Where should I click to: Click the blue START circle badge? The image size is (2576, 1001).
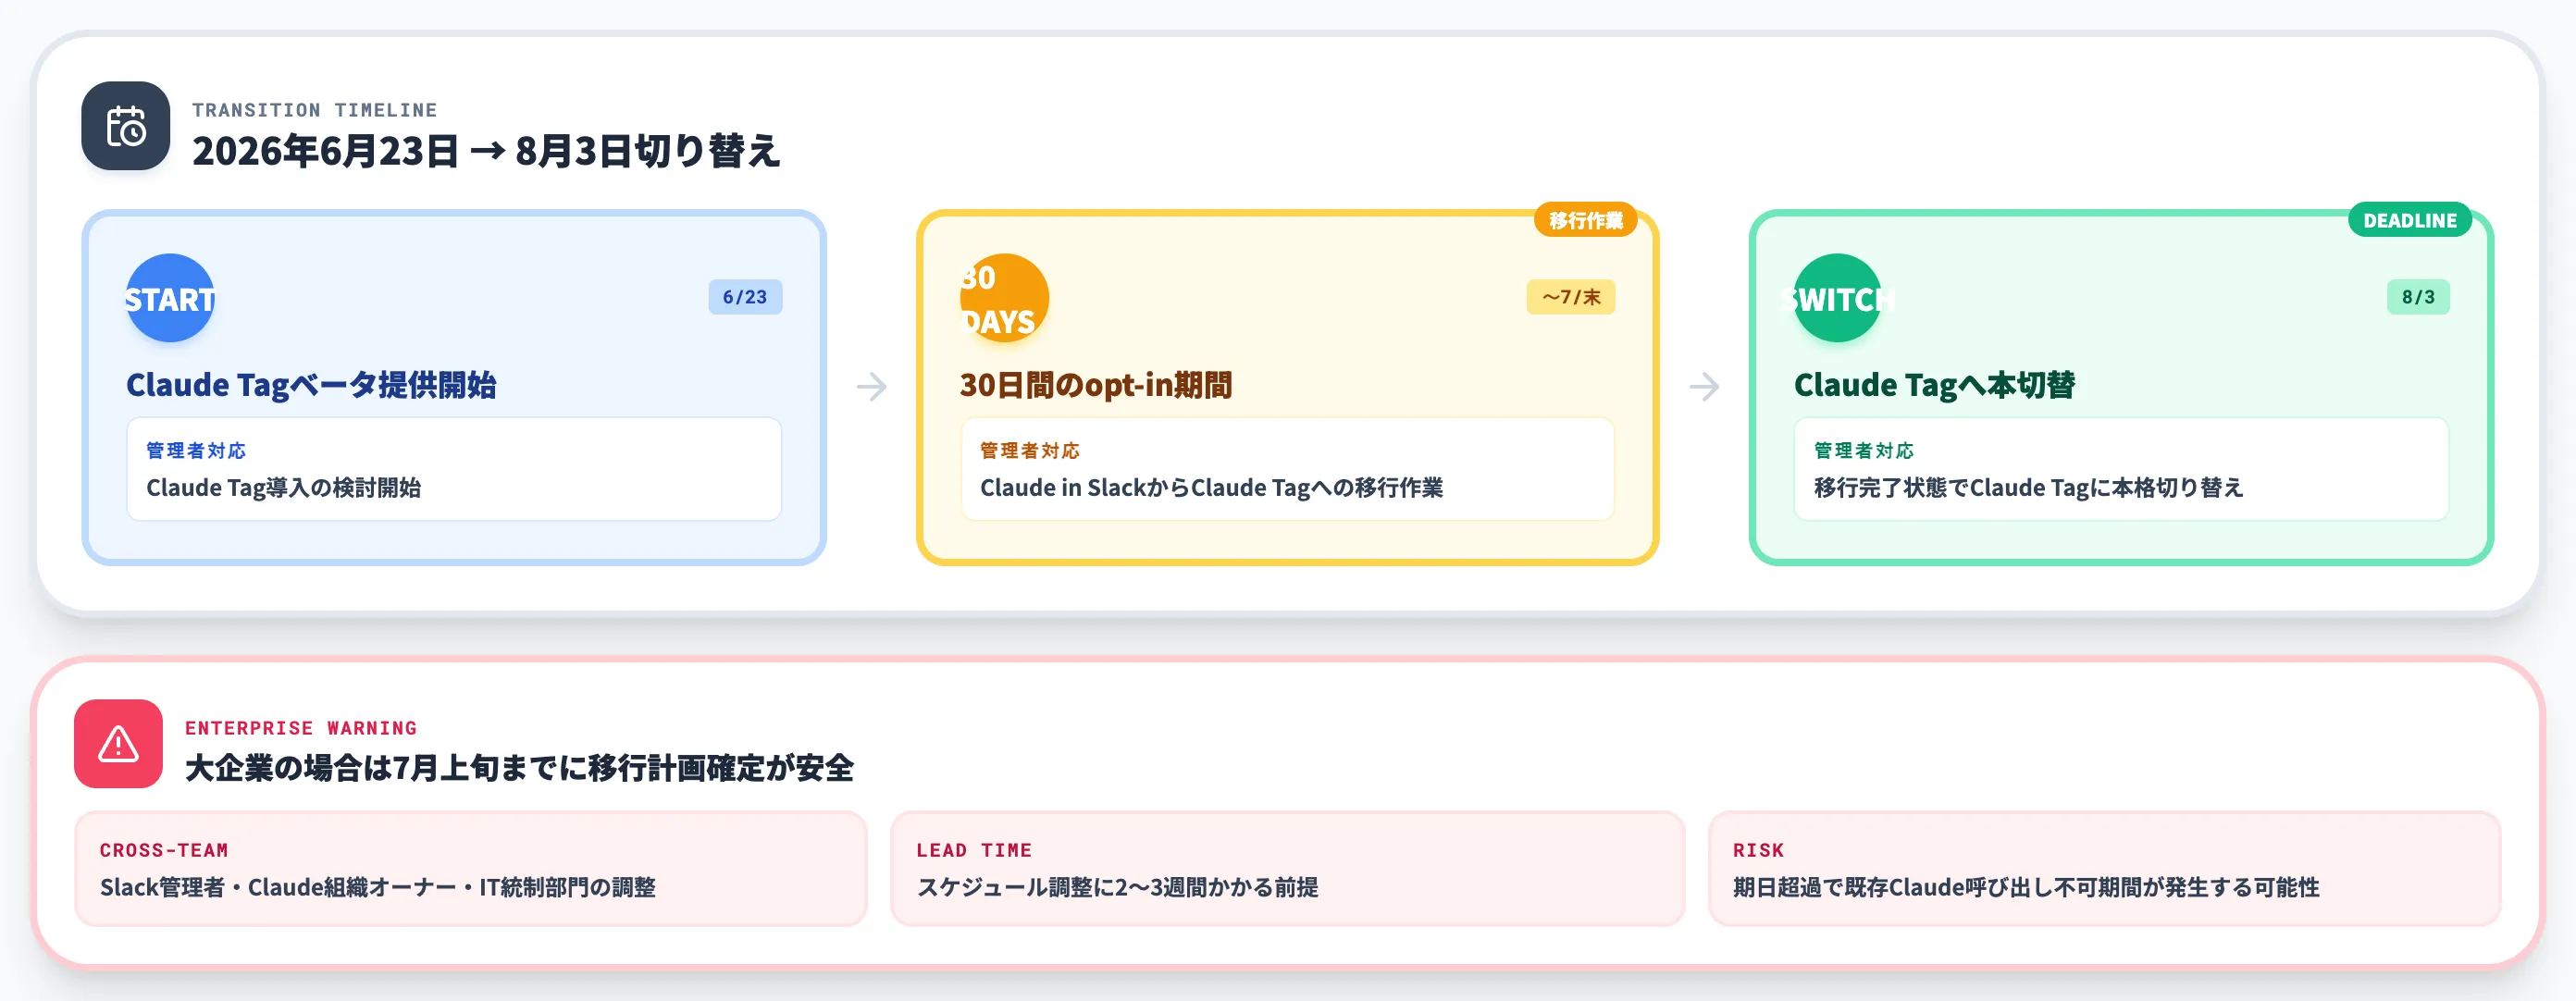[x=170, y=298]
